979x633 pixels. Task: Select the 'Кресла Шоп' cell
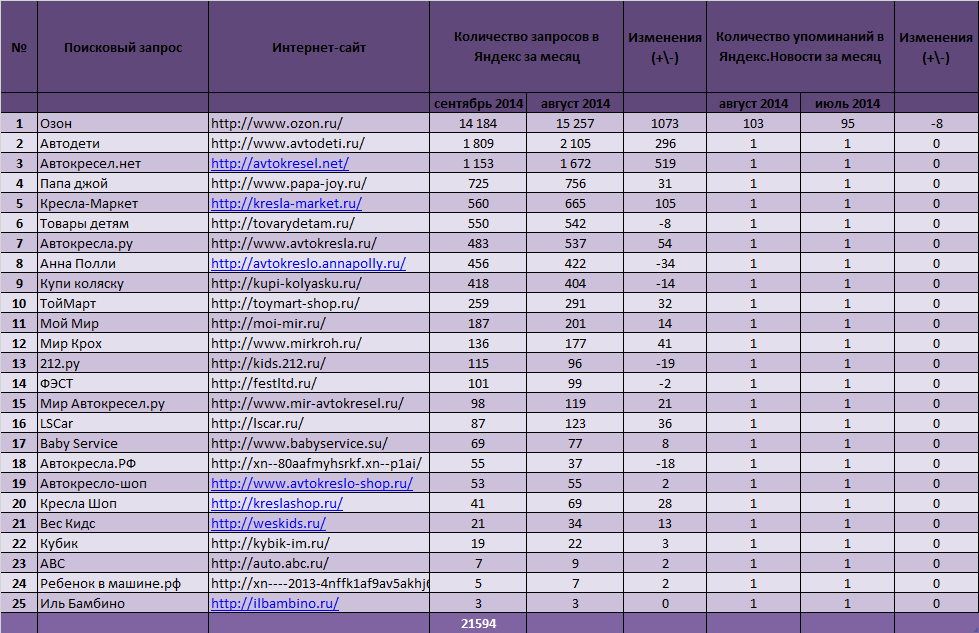123,503
